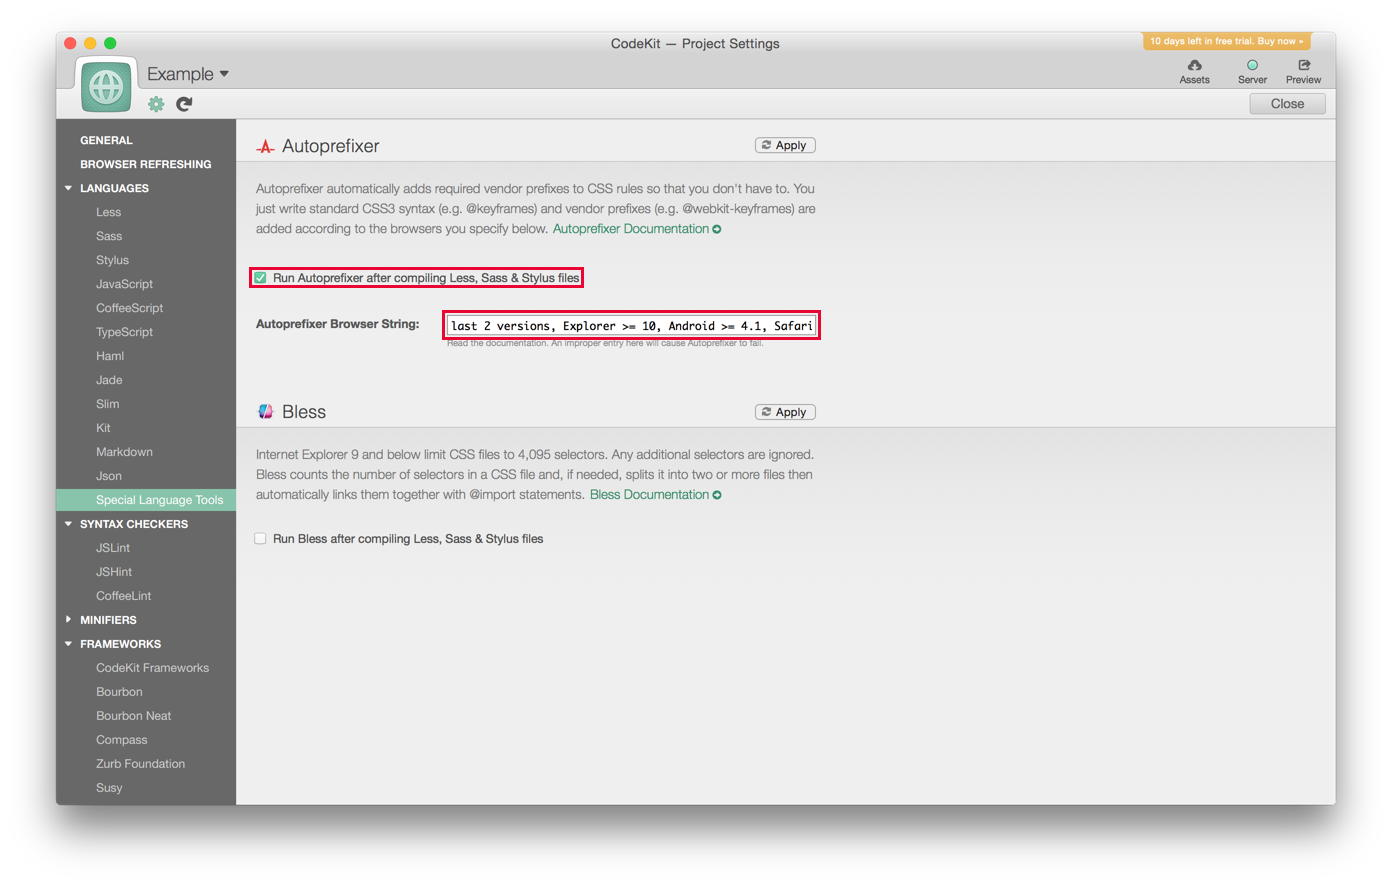Select Special Language Tools item
The image size is (1392, 885).
point(146,500)
